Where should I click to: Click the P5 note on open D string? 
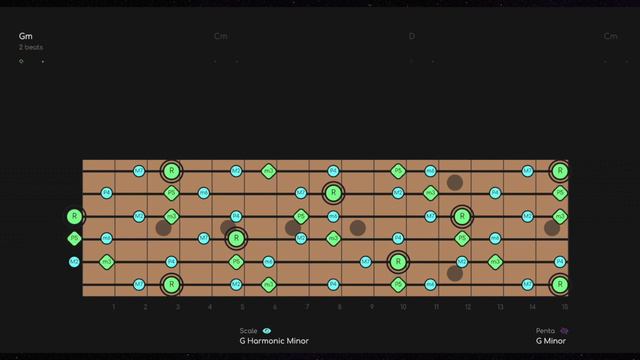[74, 238]
